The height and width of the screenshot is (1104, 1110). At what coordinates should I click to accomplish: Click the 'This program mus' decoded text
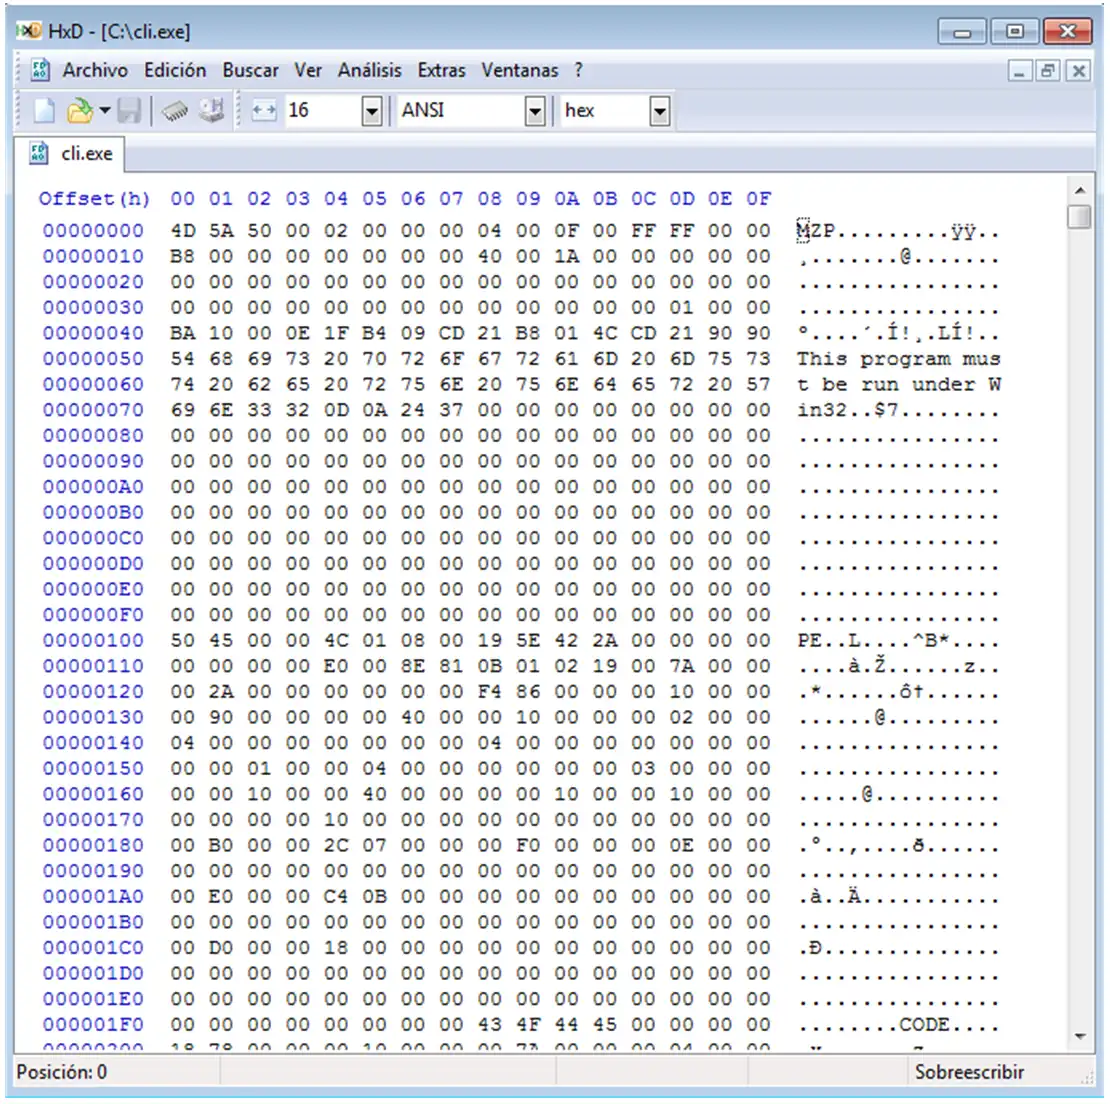[898, 359]
